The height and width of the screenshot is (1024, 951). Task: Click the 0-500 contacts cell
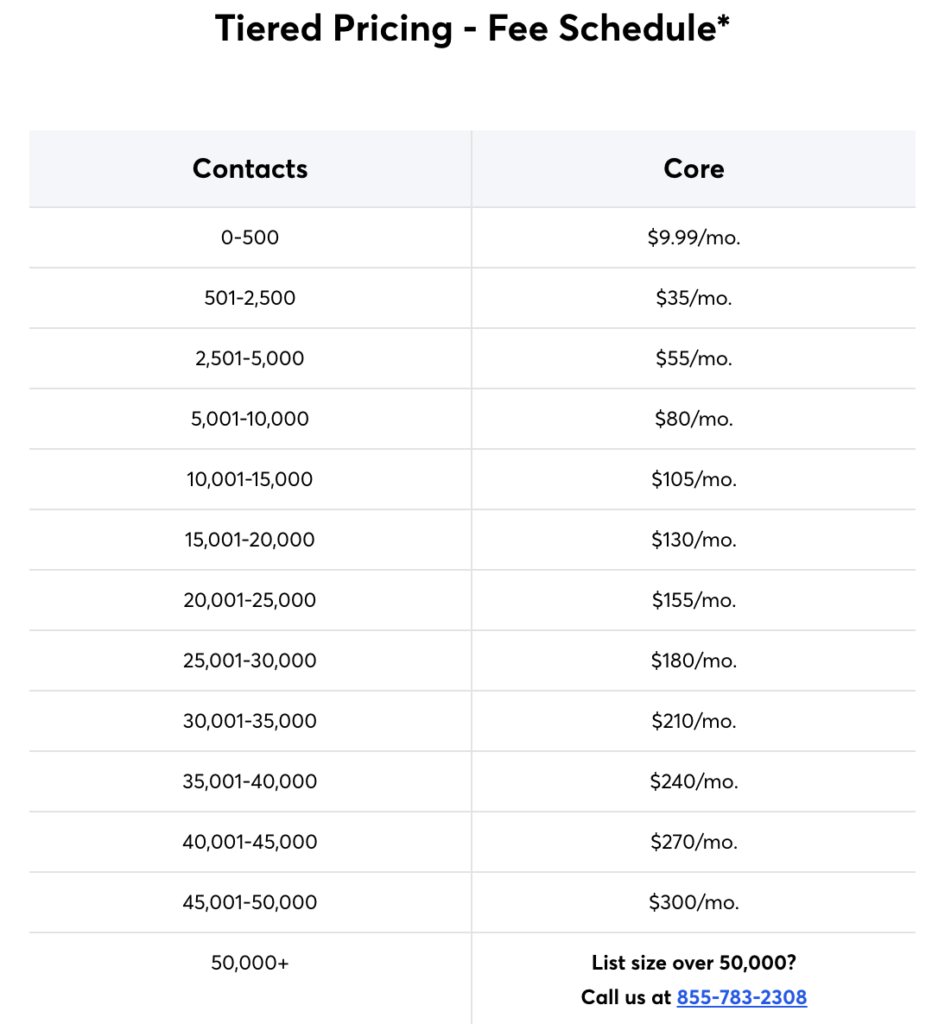[250, 238]
